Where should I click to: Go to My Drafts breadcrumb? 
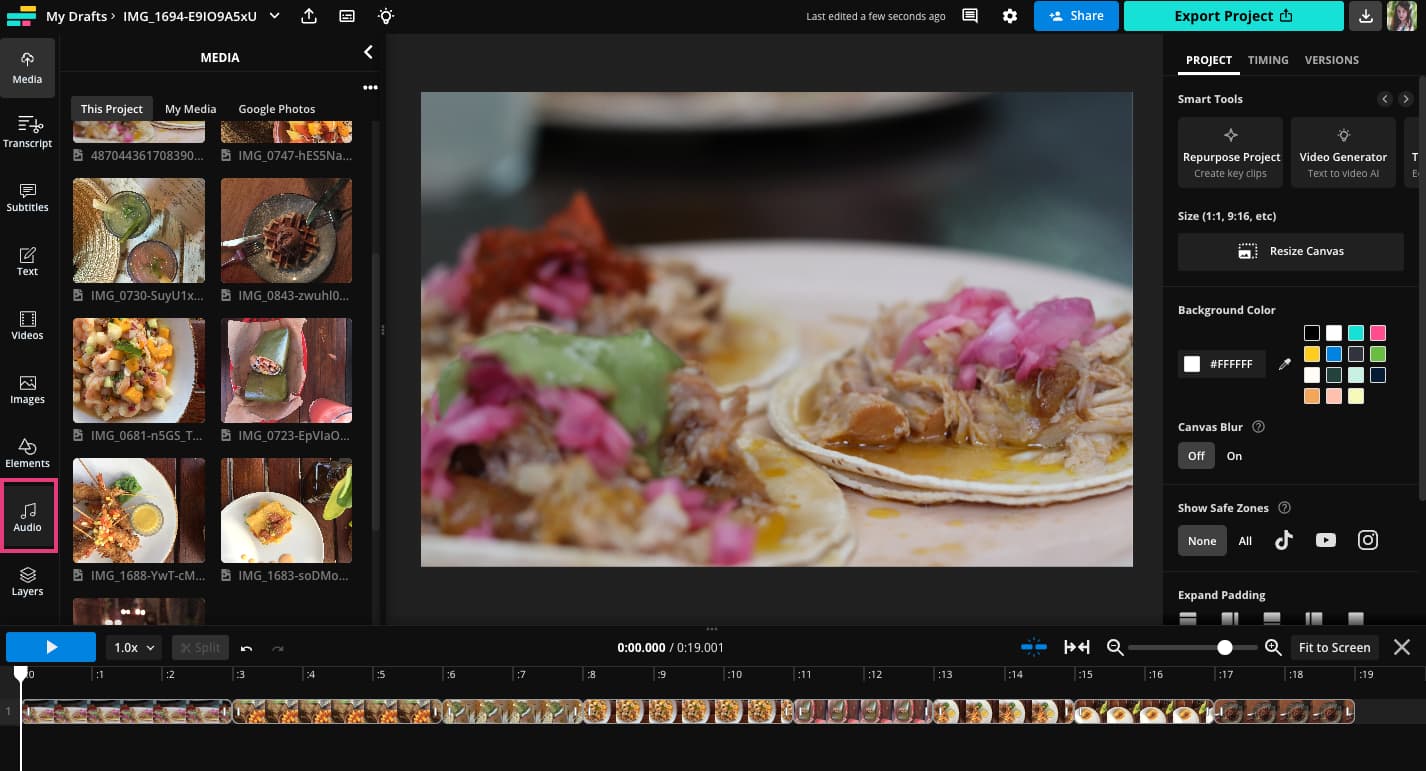tap(76, 16)
